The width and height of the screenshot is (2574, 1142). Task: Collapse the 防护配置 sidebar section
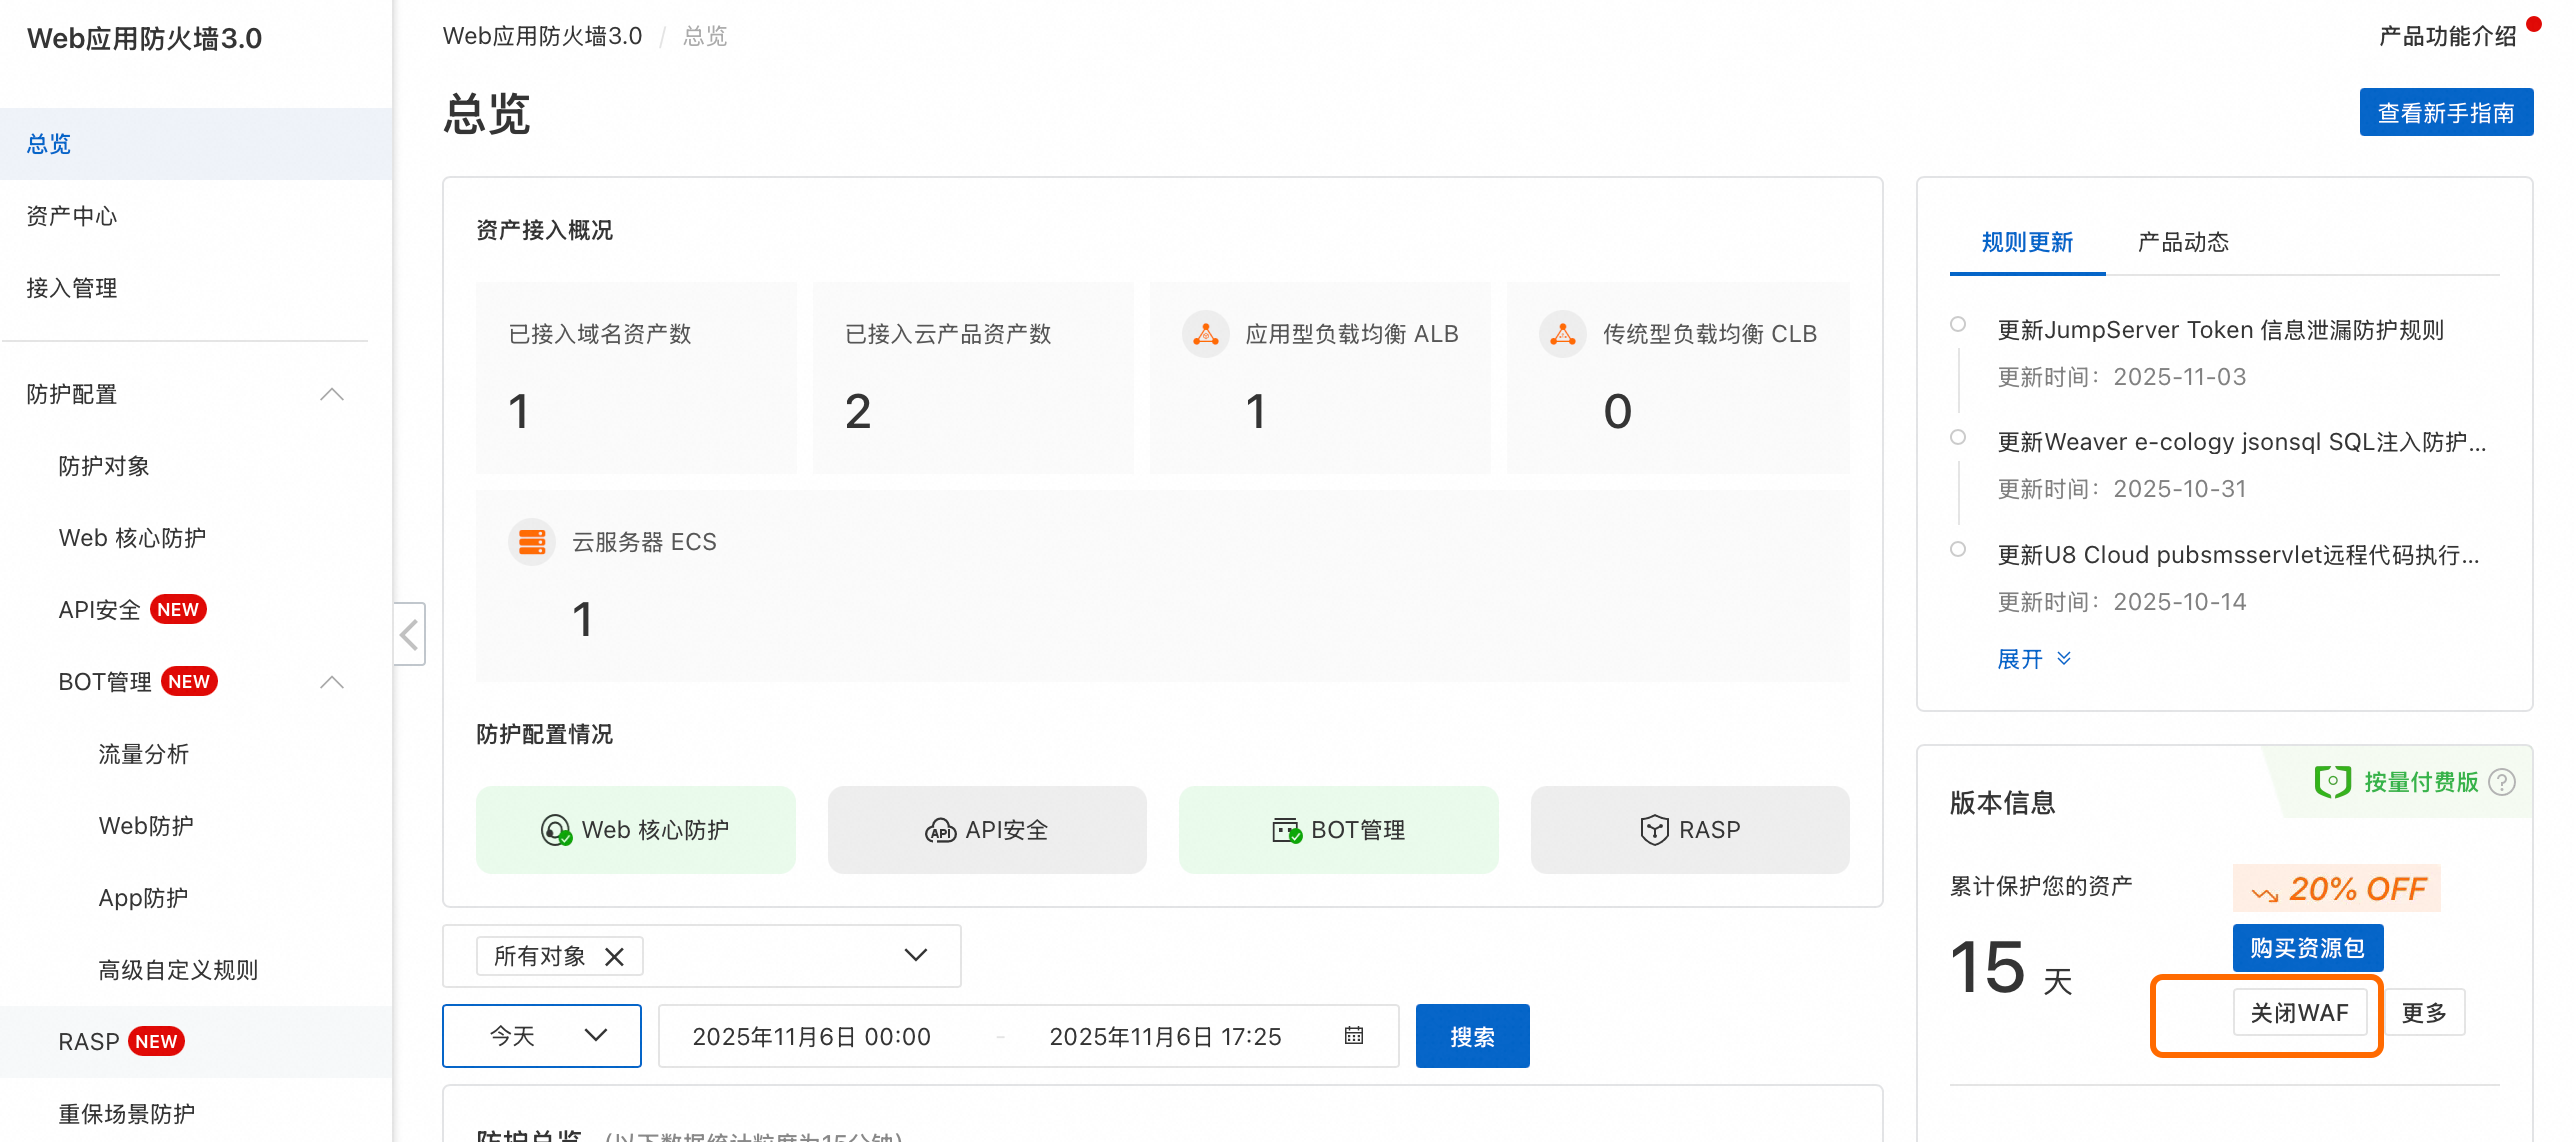332,394
